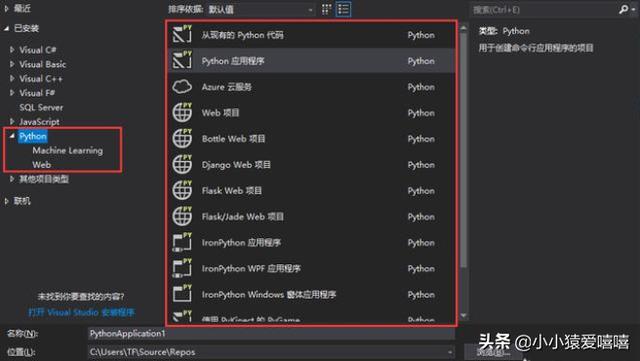Expand the Visual C# node
The width and height of the screenshot is (640, 361).
pyautogui.click(x=12, y=50)
